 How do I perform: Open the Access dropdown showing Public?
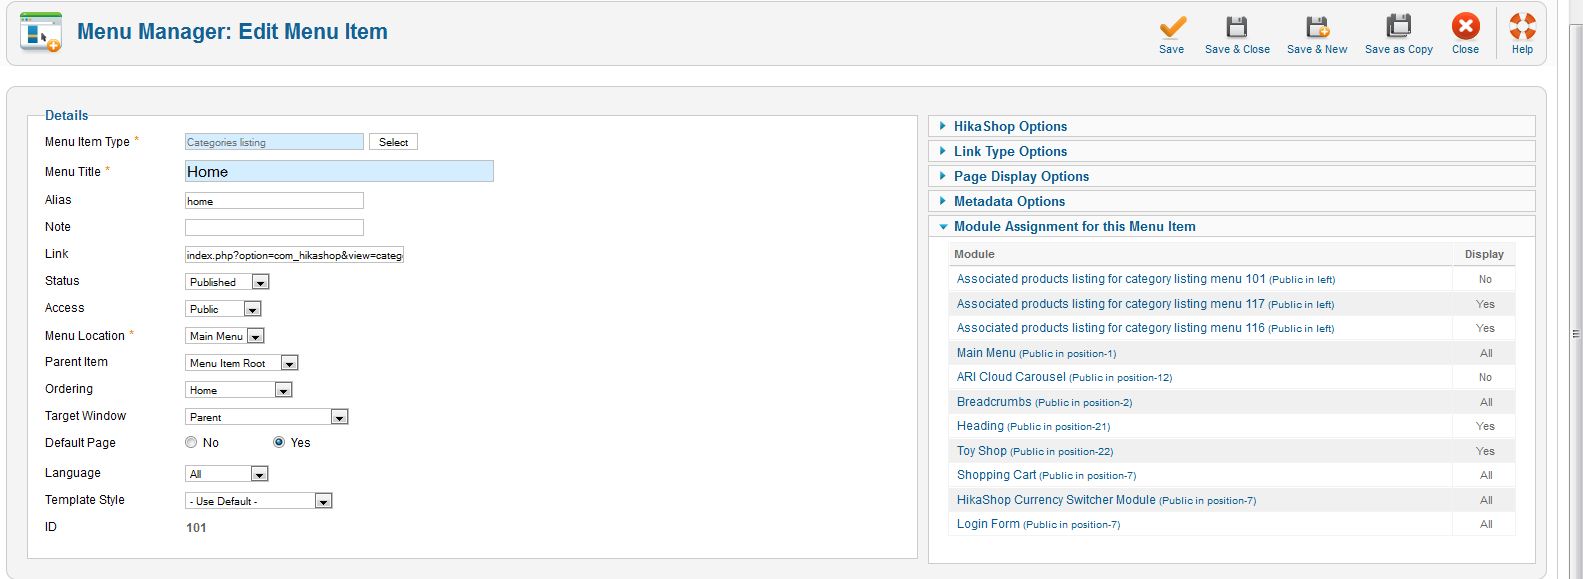coord(223,309)
